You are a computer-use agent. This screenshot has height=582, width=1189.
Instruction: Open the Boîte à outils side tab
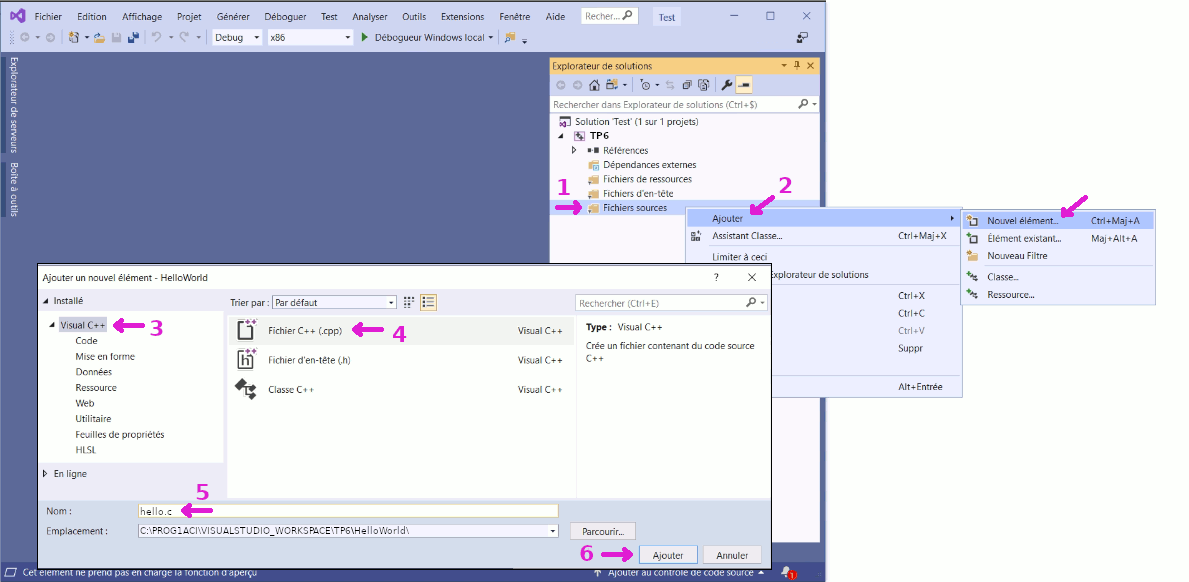pos(14,189)
